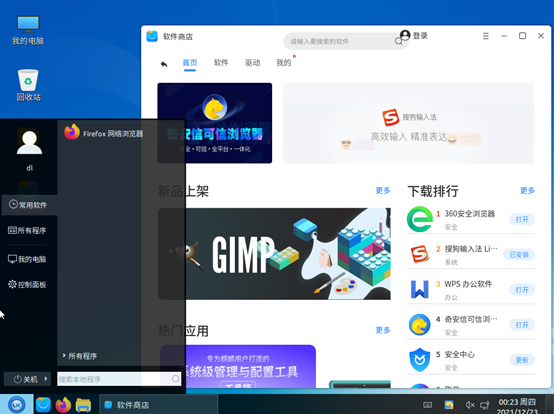The width and height of the screenshot is (554, 414).
Task: Click the 奇安信可信浏览器 icon in ranking
Action: coord(420,325)
